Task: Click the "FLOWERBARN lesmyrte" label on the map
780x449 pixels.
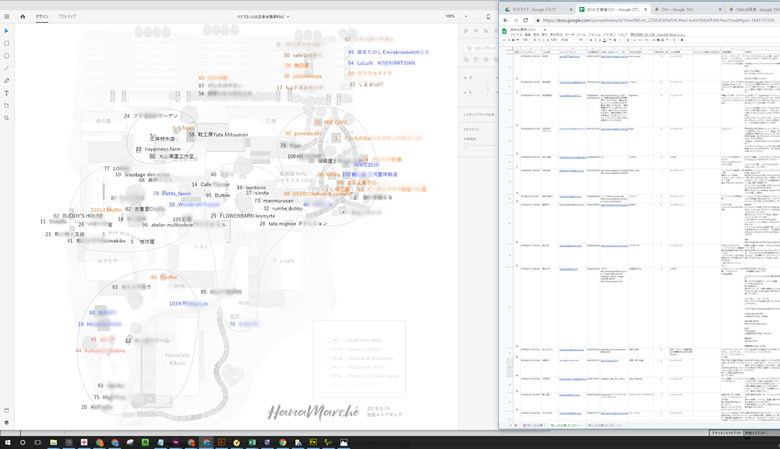Action: tap(247, 216)
